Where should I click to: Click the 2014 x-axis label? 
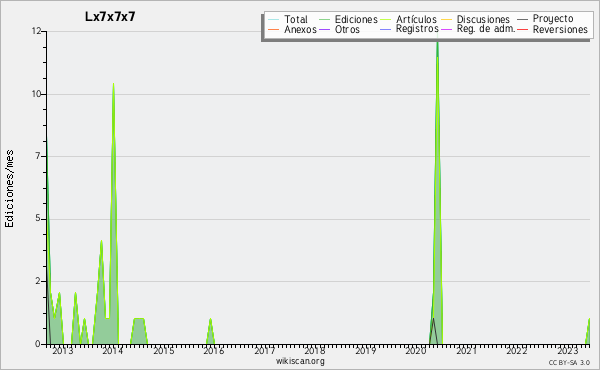tap(112, 351)
